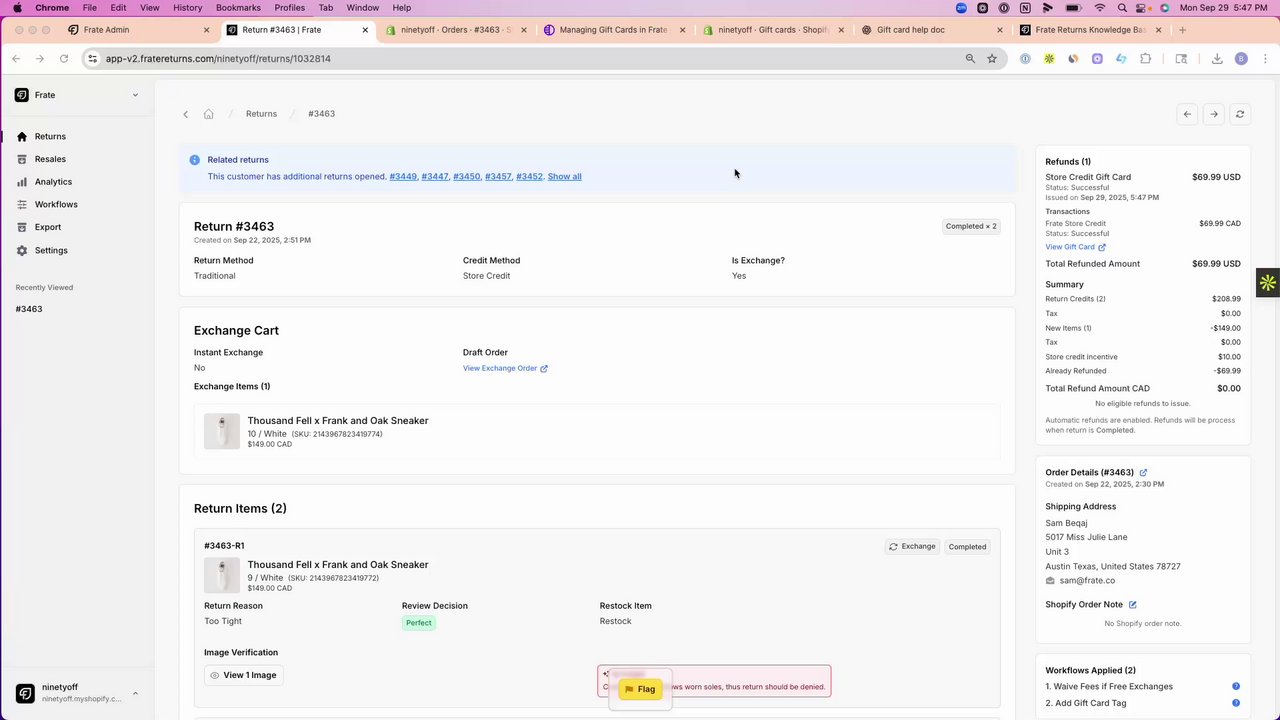Close the Frate Admin tab
The image size is (1280, 720).
click(207, 30)
